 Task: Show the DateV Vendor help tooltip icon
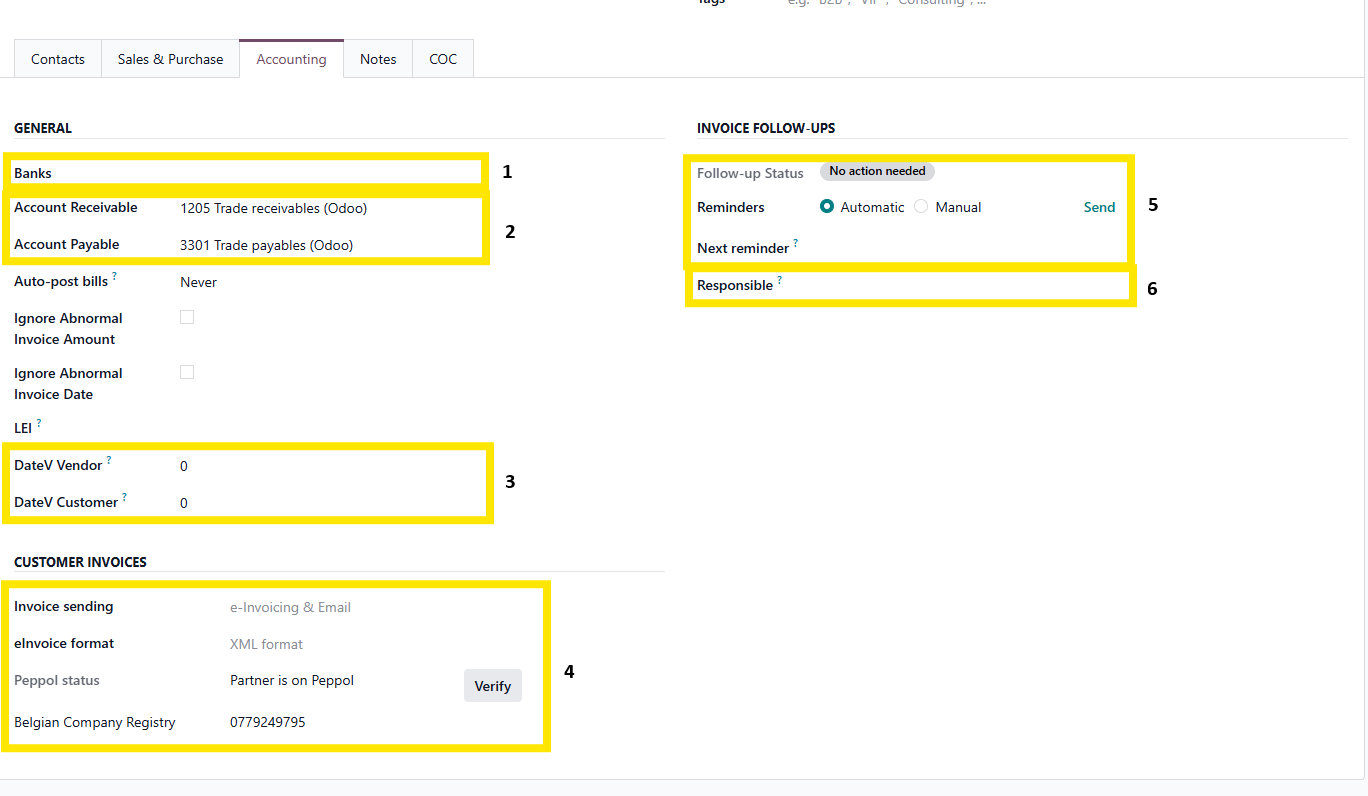coord(109,460)
